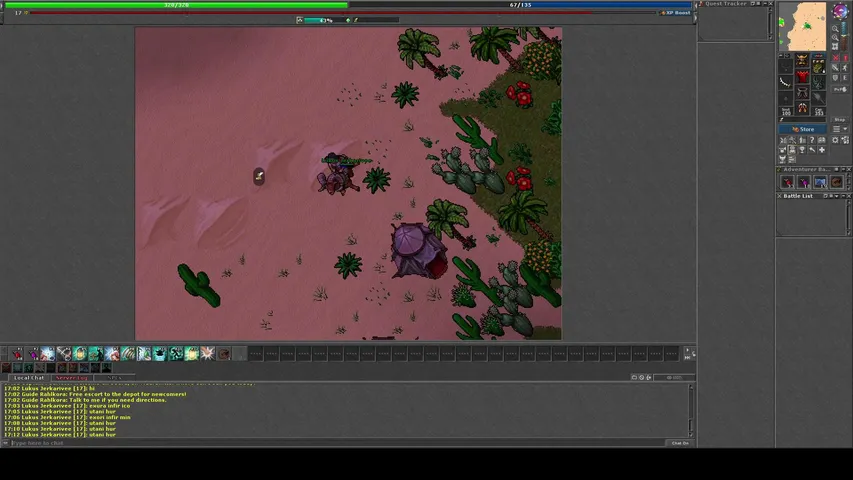853x480 pixels.
Task: Click the Battle List title
Action: tap(798, 196)
